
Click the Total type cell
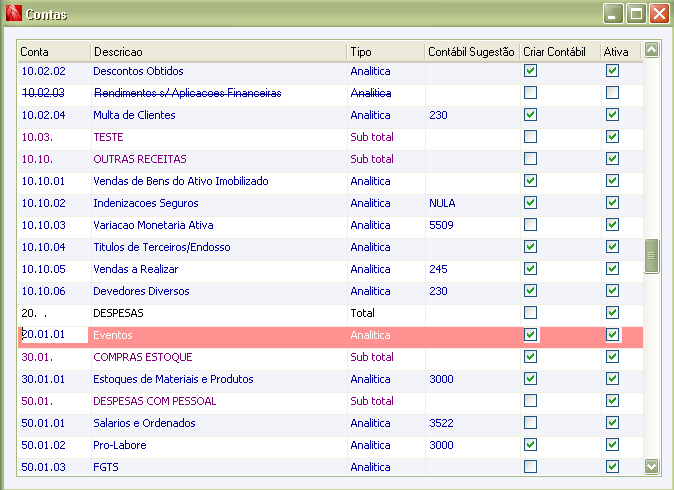[x=363, y=313]
